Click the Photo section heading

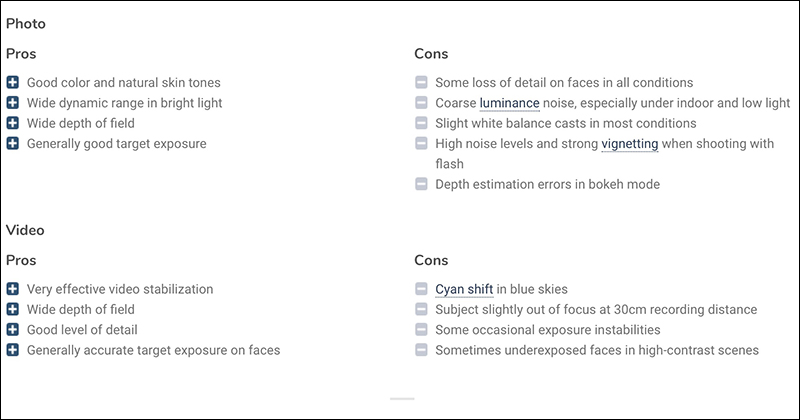(26, 23)
